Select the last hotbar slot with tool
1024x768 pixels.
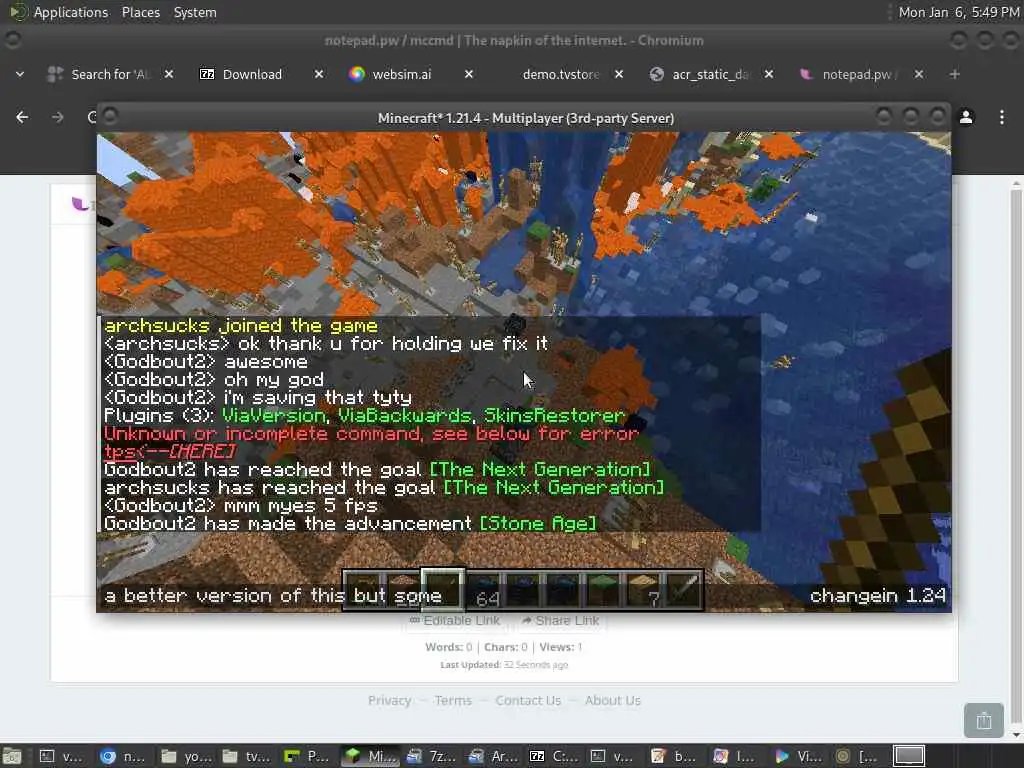[x=683, y=588]
